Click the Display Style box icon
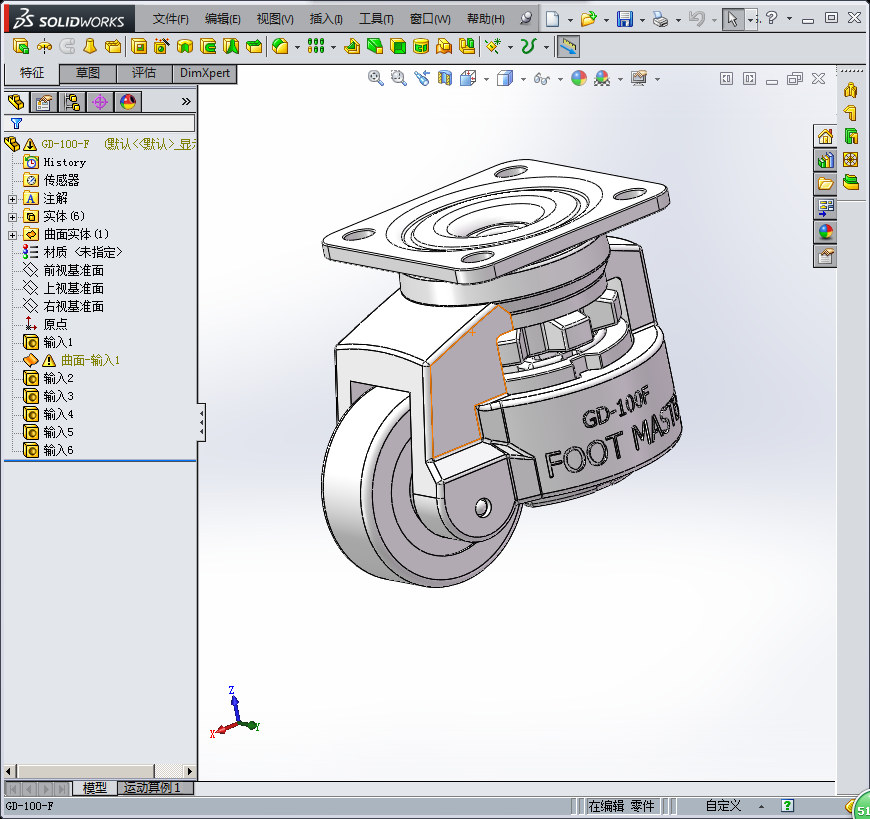This screenshot has height=819, width=870. coord(504,78)
